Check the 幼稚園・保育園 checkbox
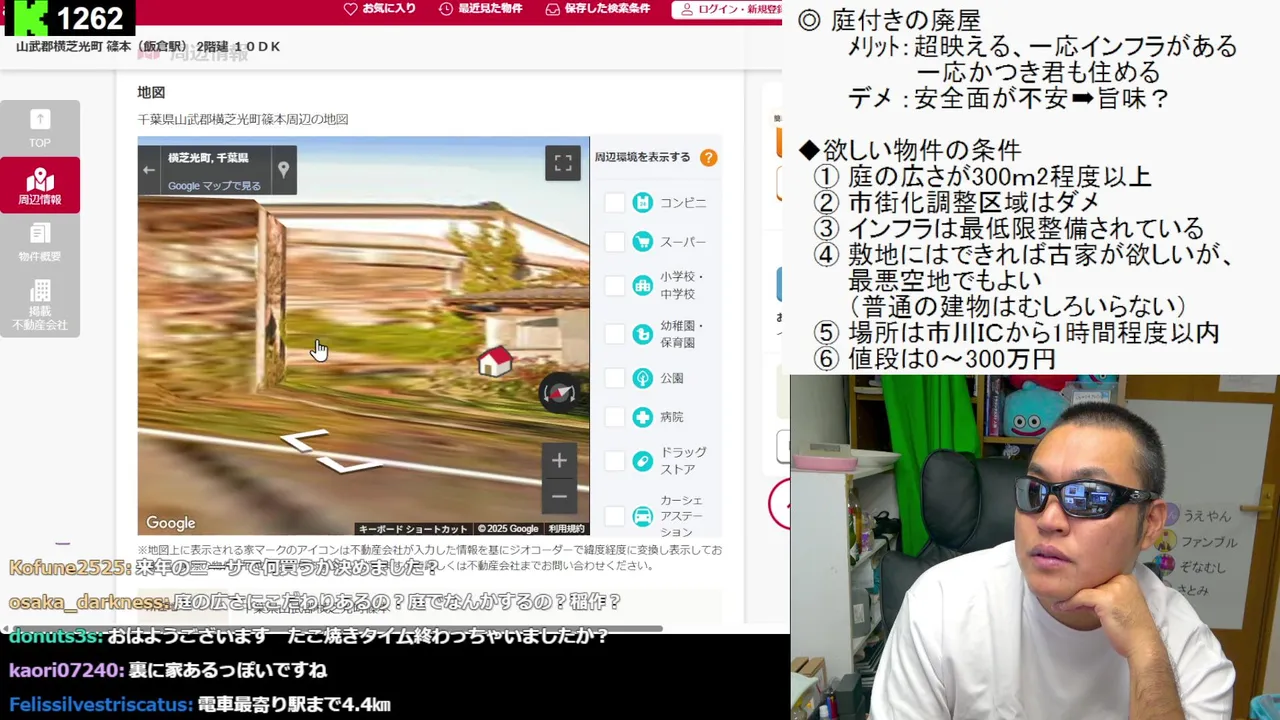Viewport: 1280px width, 720px height. 614,334
